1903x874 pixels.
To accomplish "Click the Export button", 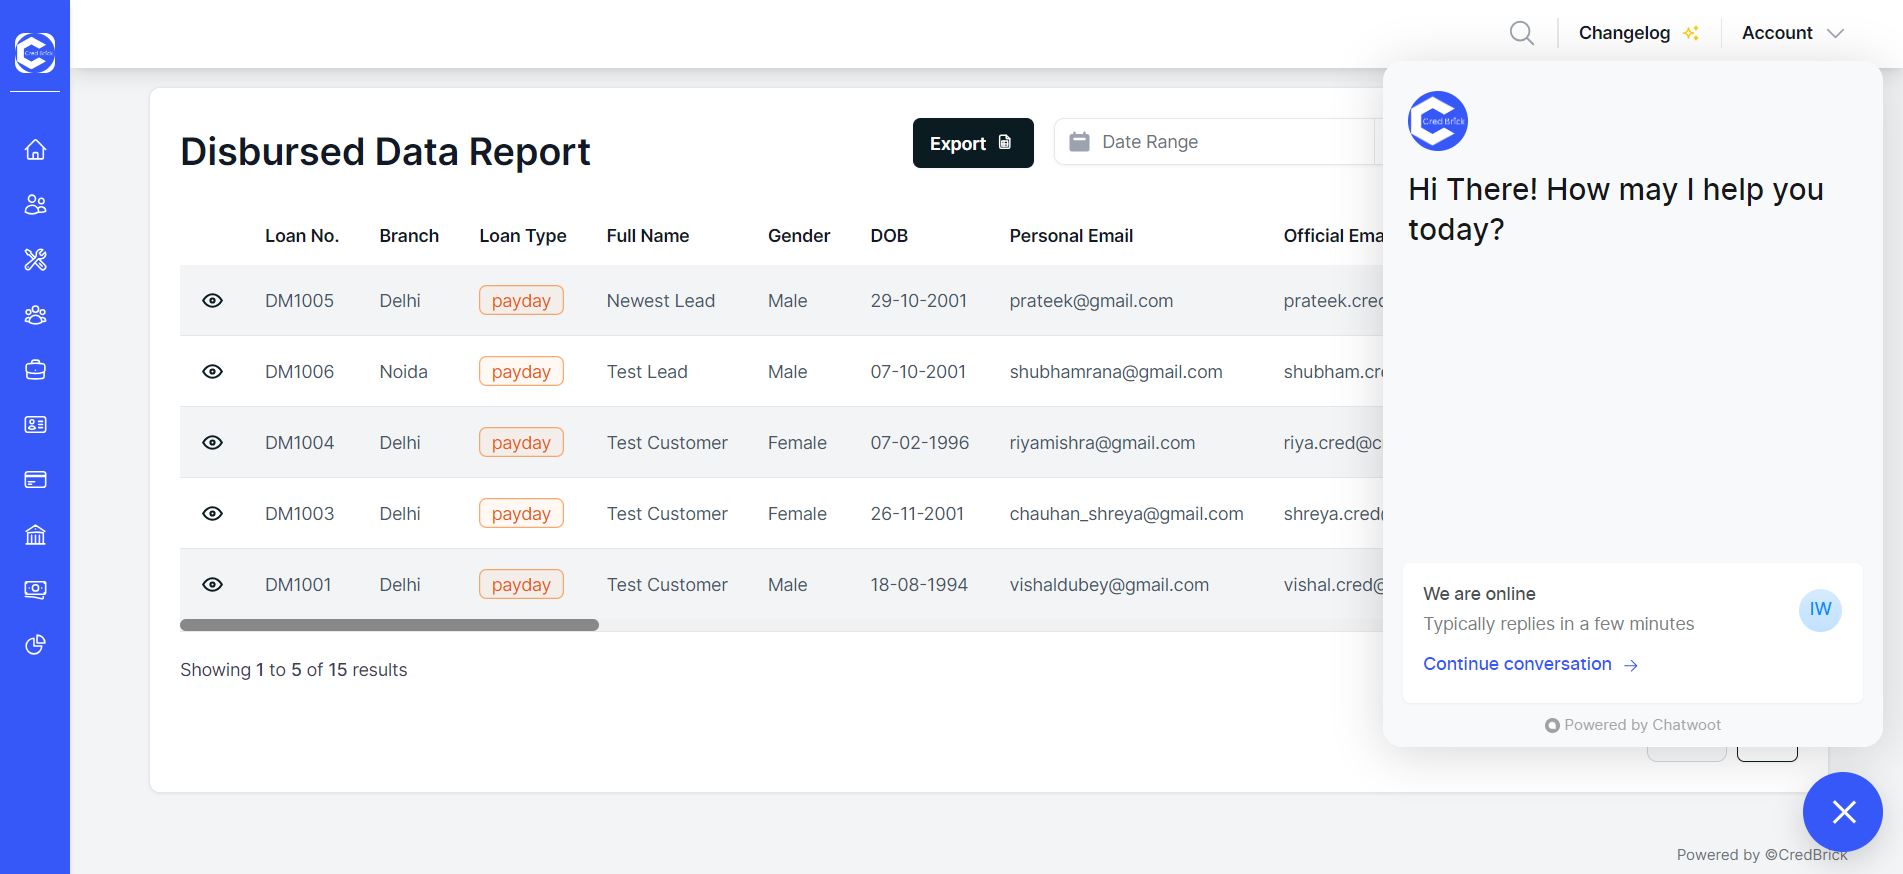I will pyautogui.click(x=972, y=143).
